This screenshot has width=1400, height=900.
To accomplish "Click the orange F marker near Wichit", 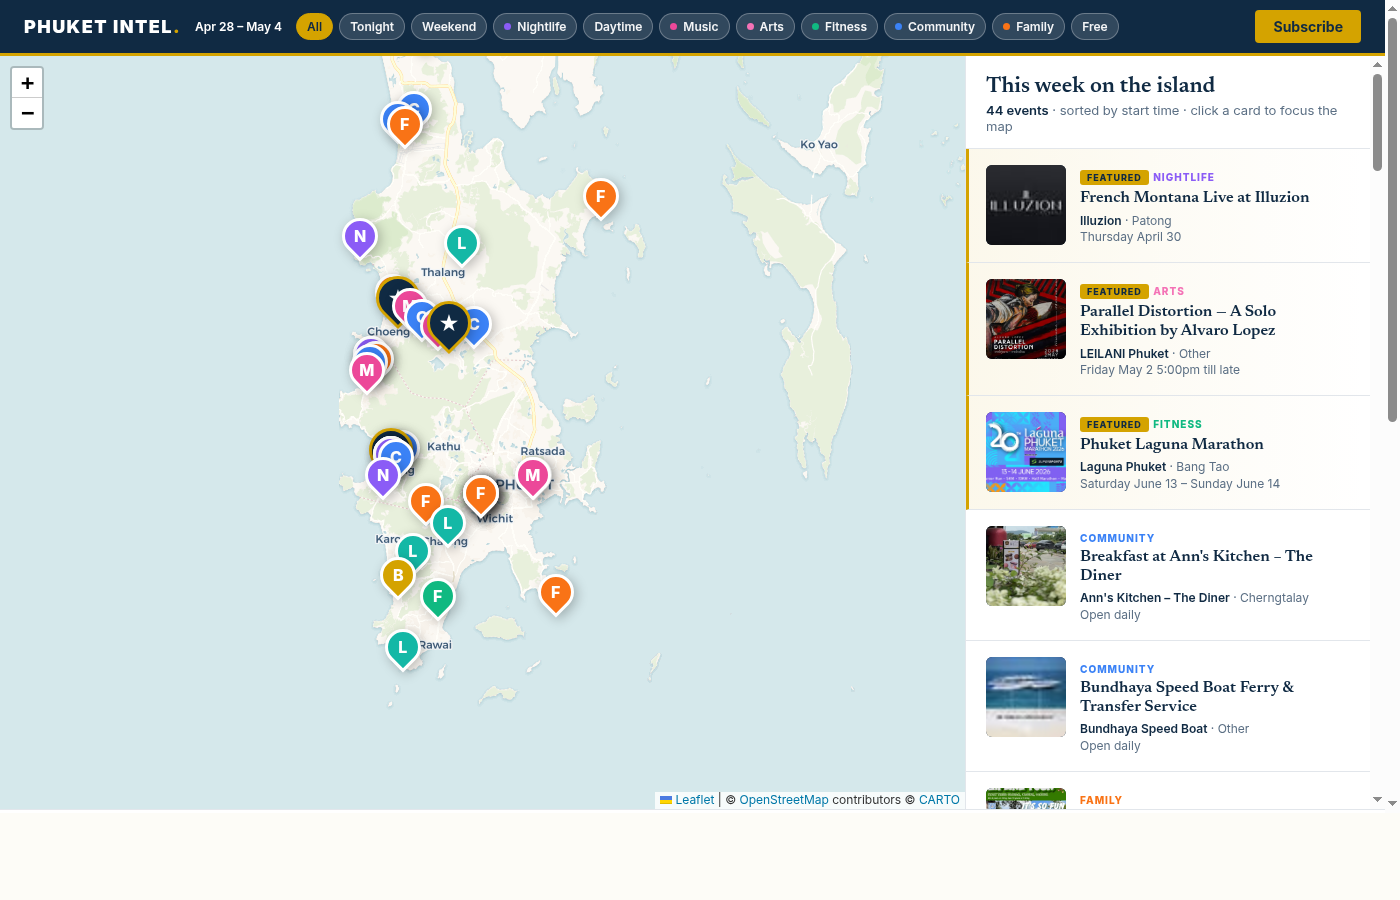I will [x=480, y=493].
